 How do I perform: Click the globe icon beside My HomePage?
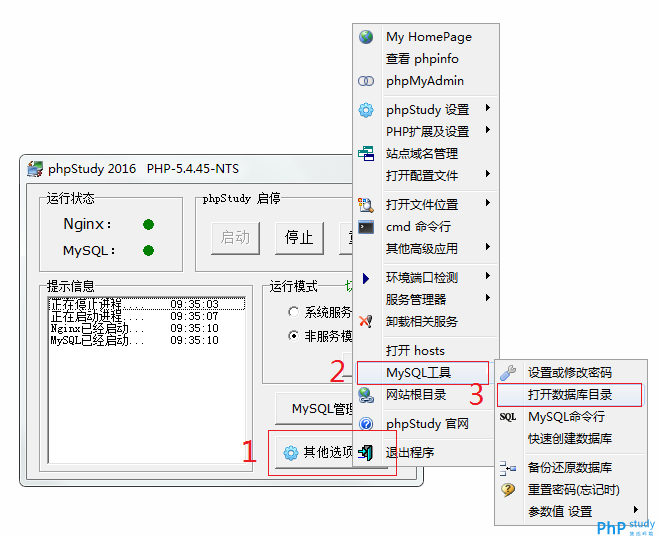366,37
